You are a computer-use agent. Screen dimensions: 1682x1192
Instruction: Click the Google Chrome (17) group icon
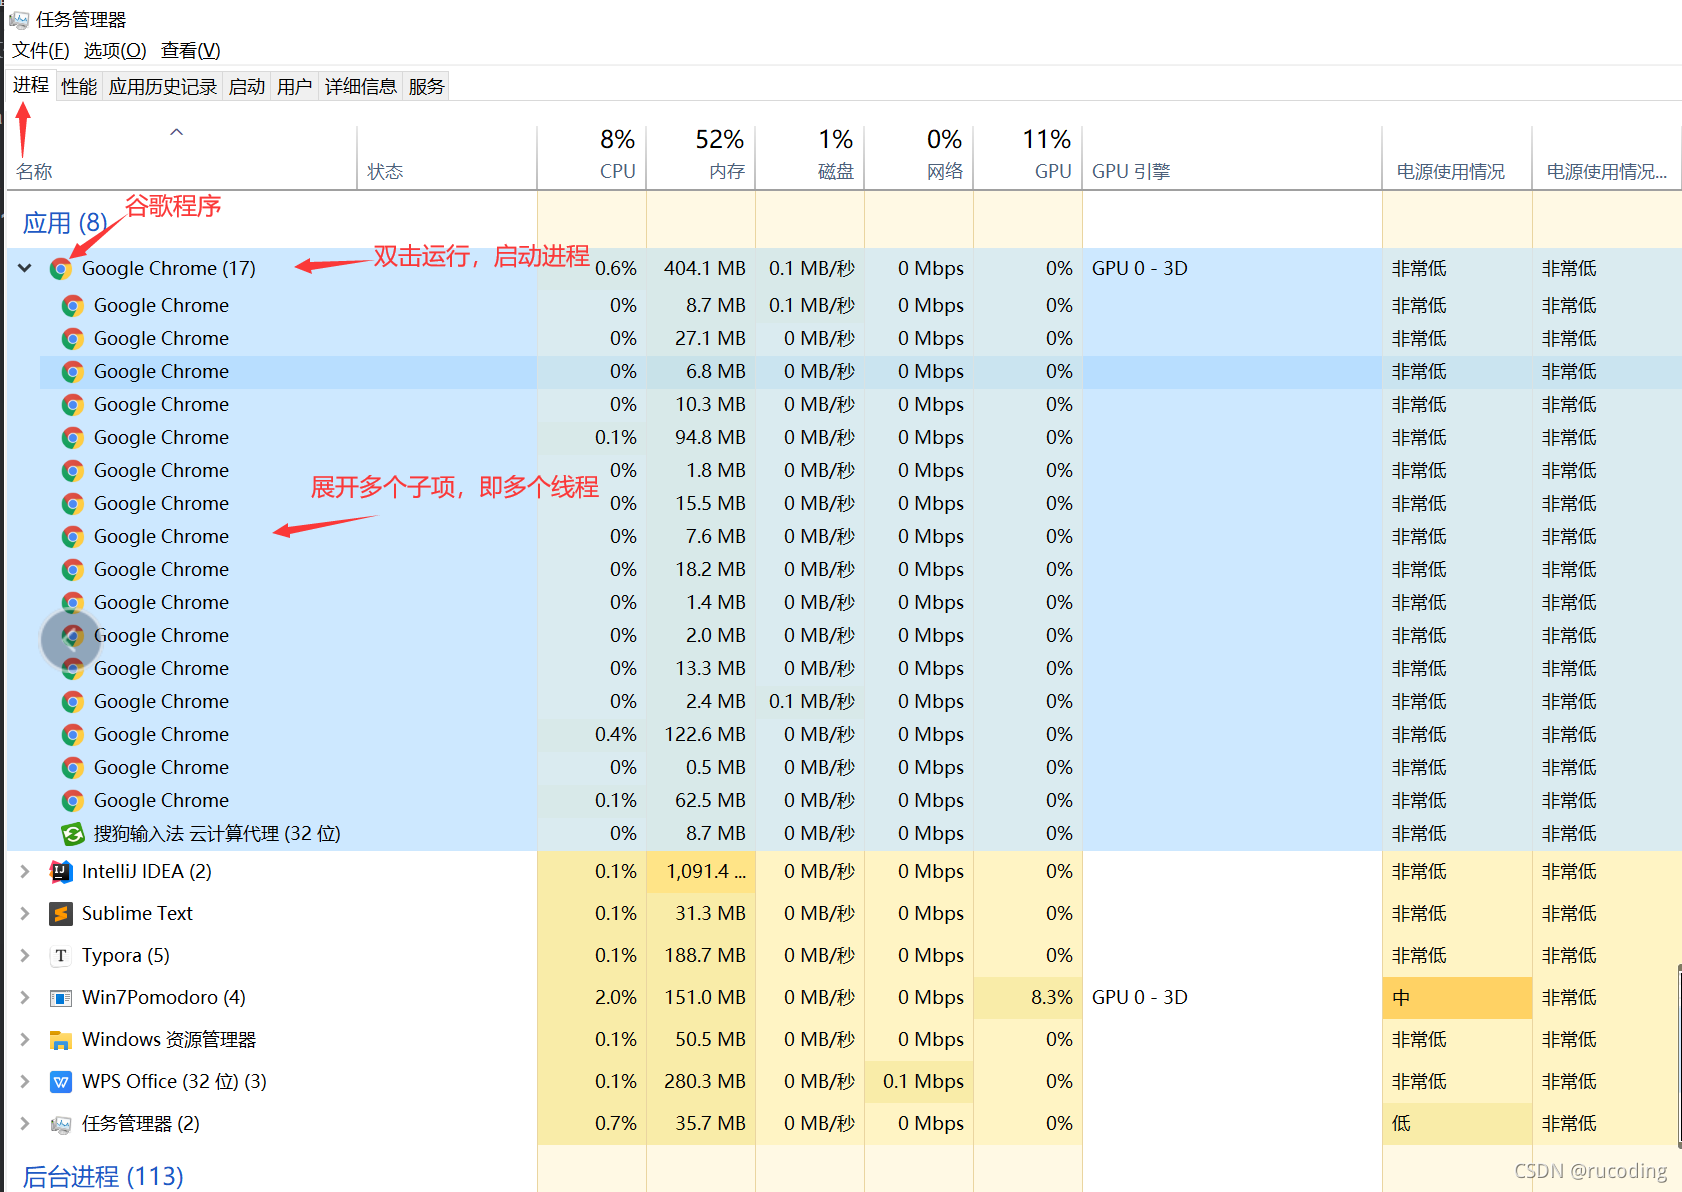pyautogui.click(x=60, y=268)
